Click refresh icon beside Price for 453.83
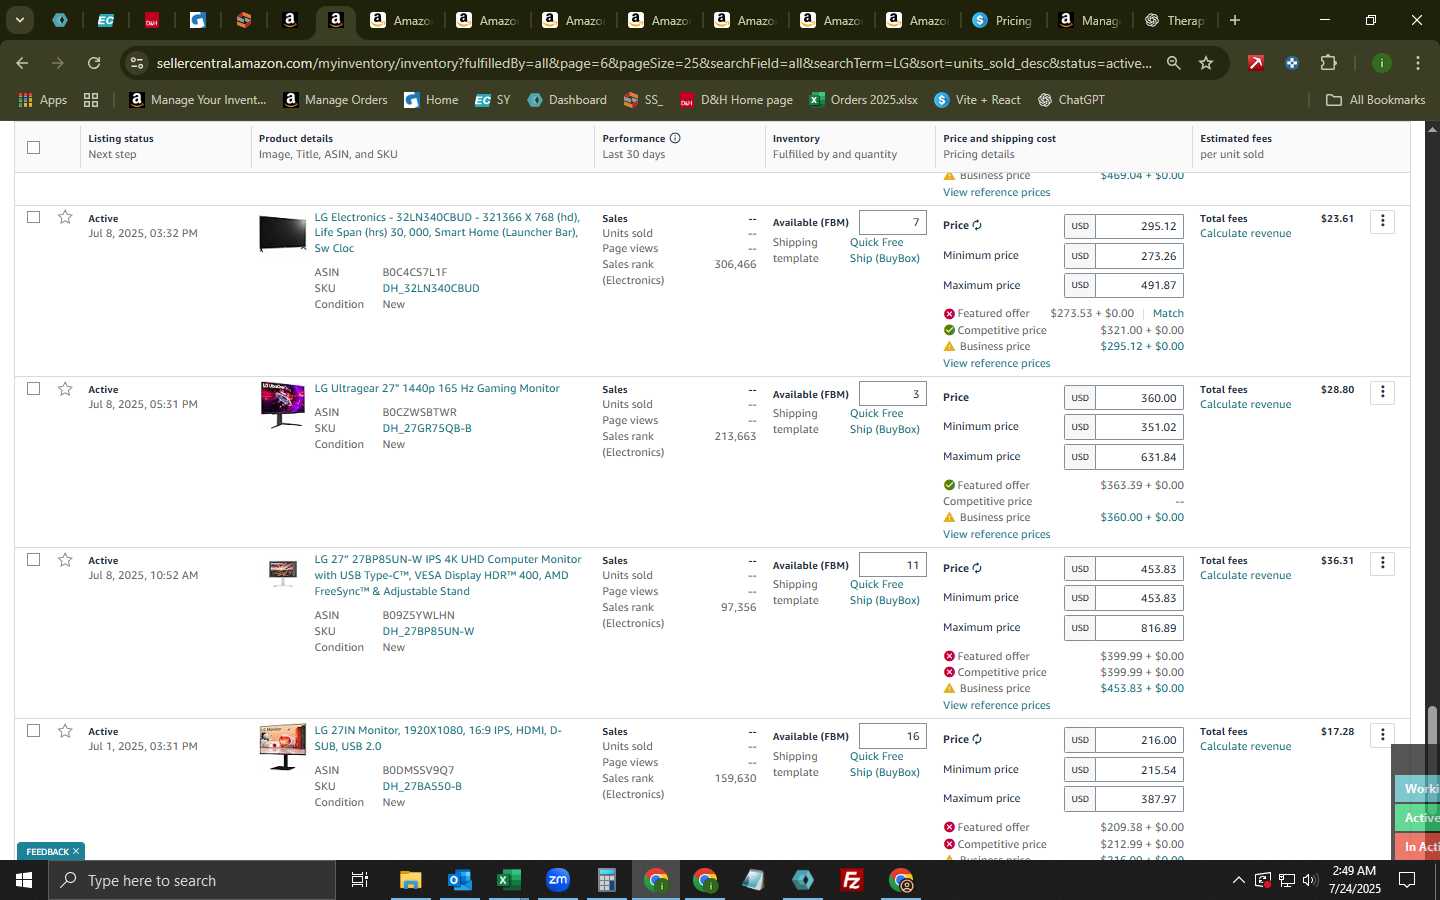Screen dimensions: 1440x900 click(977, 568)
